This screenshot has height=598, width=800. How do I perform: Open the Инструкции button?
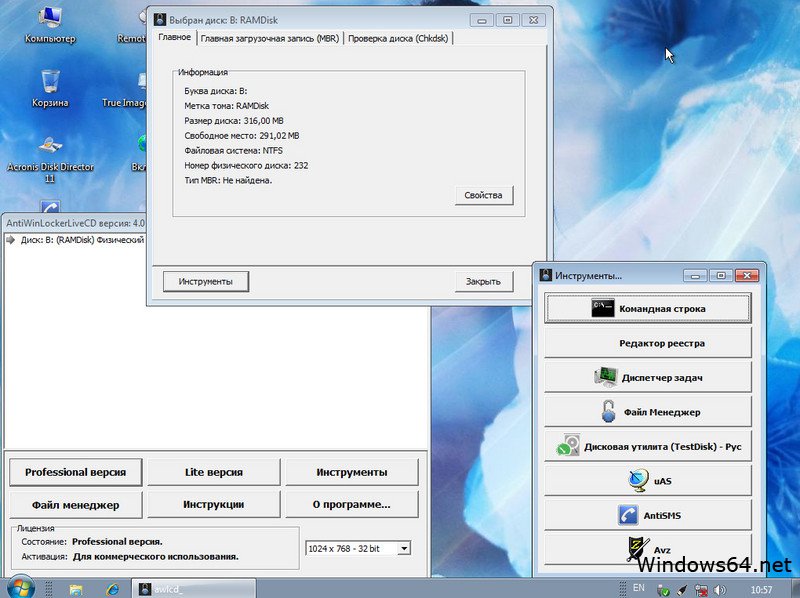pos(213,505)
